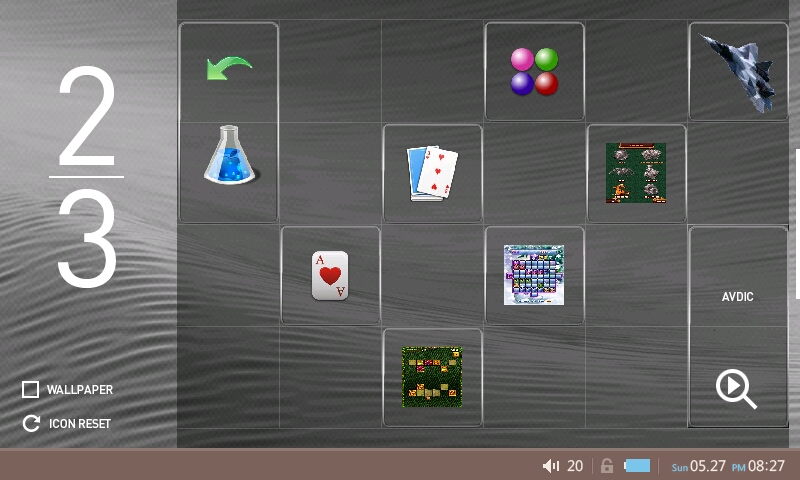The width and height of the screenshot is (800, 480).
Task: Open the AVDIC search magnifier icon
Action: click(736, 389)
